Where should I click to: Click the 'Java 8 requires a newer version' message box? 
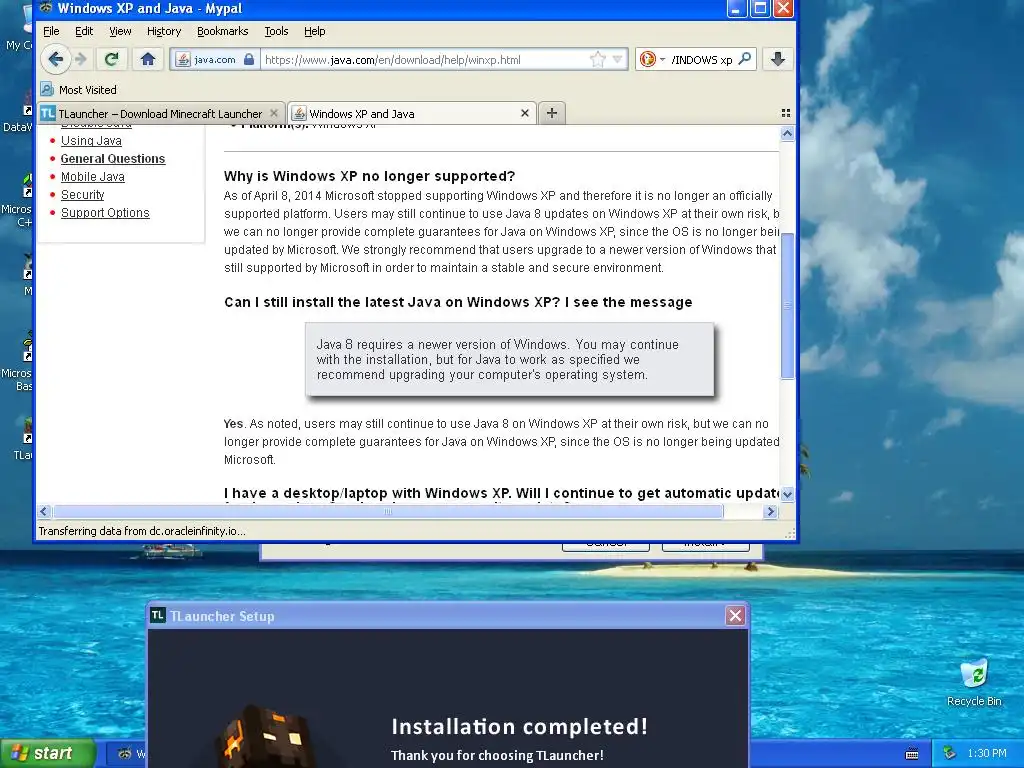509,359
